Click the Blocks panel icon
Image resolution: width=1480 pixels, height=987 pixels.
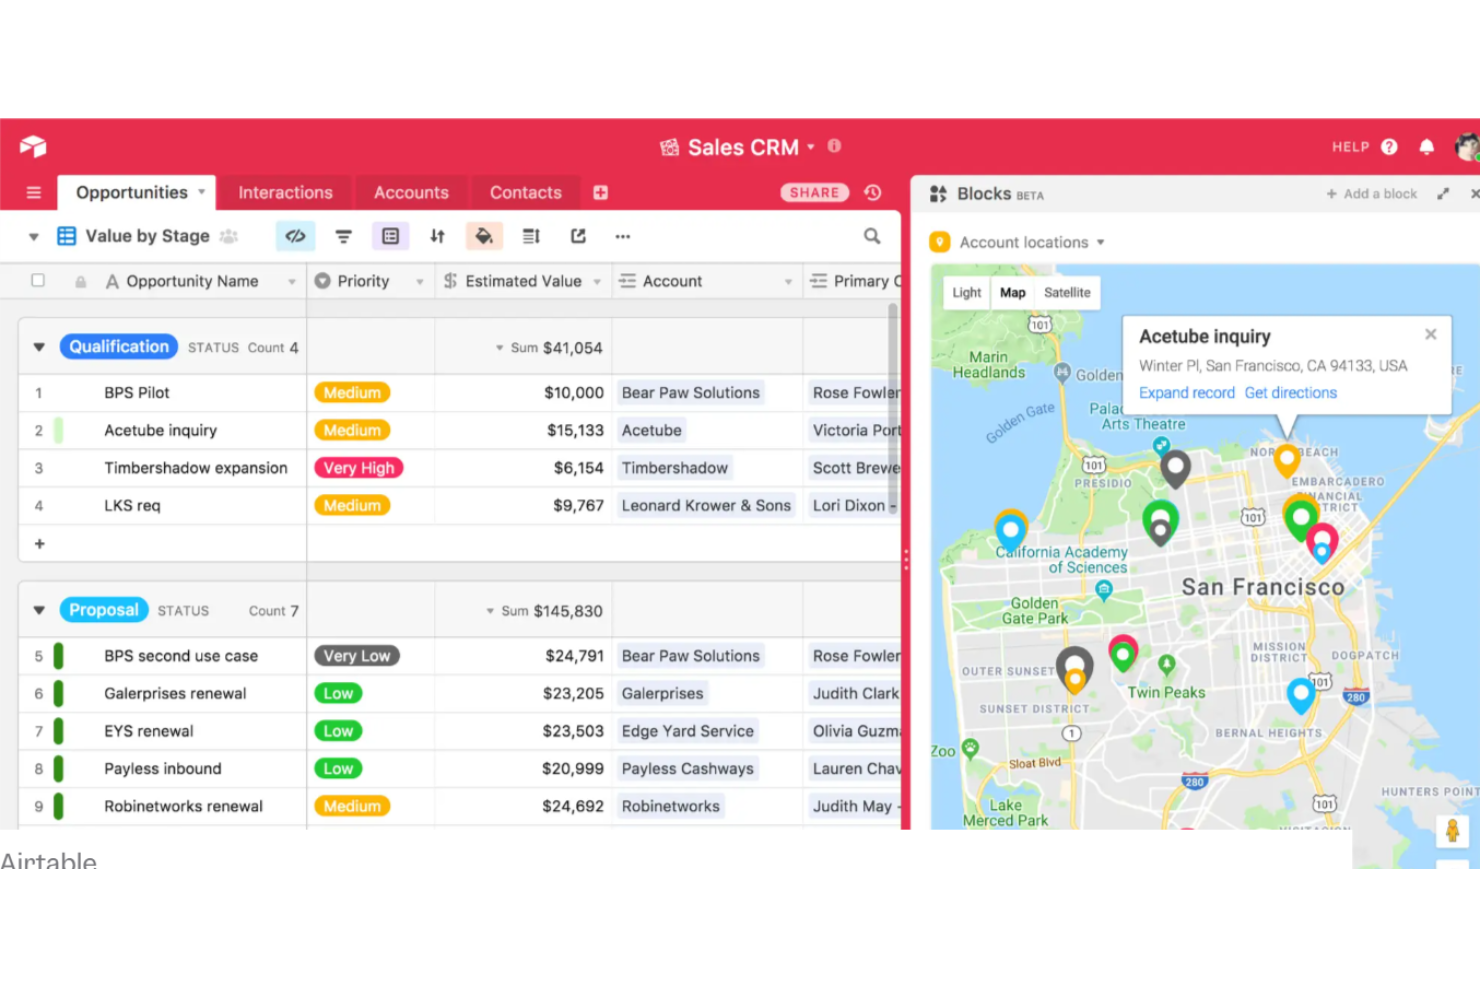tap(938, 194)
